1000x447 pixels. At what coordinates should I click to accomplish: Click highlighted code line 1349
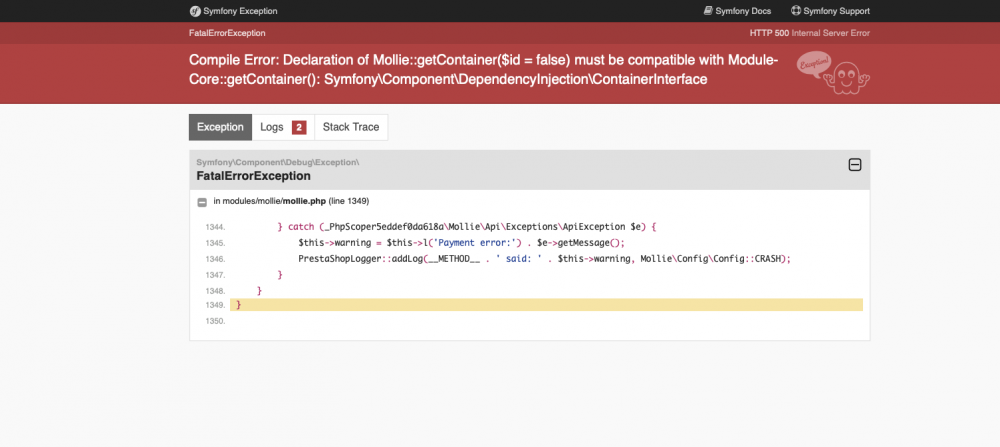coord(545,305)
